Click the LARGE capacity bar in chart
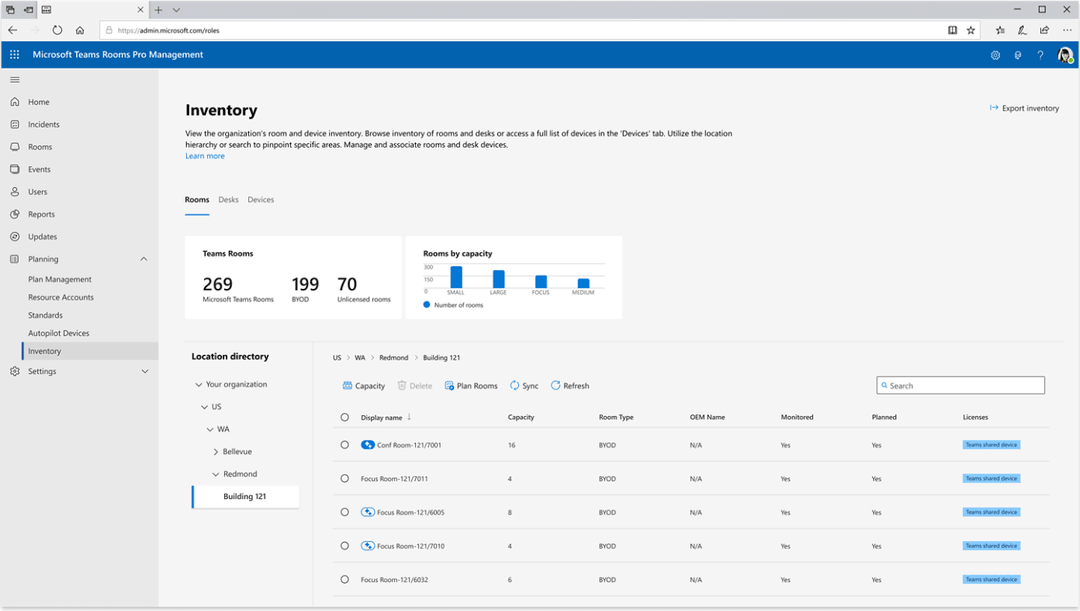The width and height of the screenshot is (1080, 611). click(498, 279)
